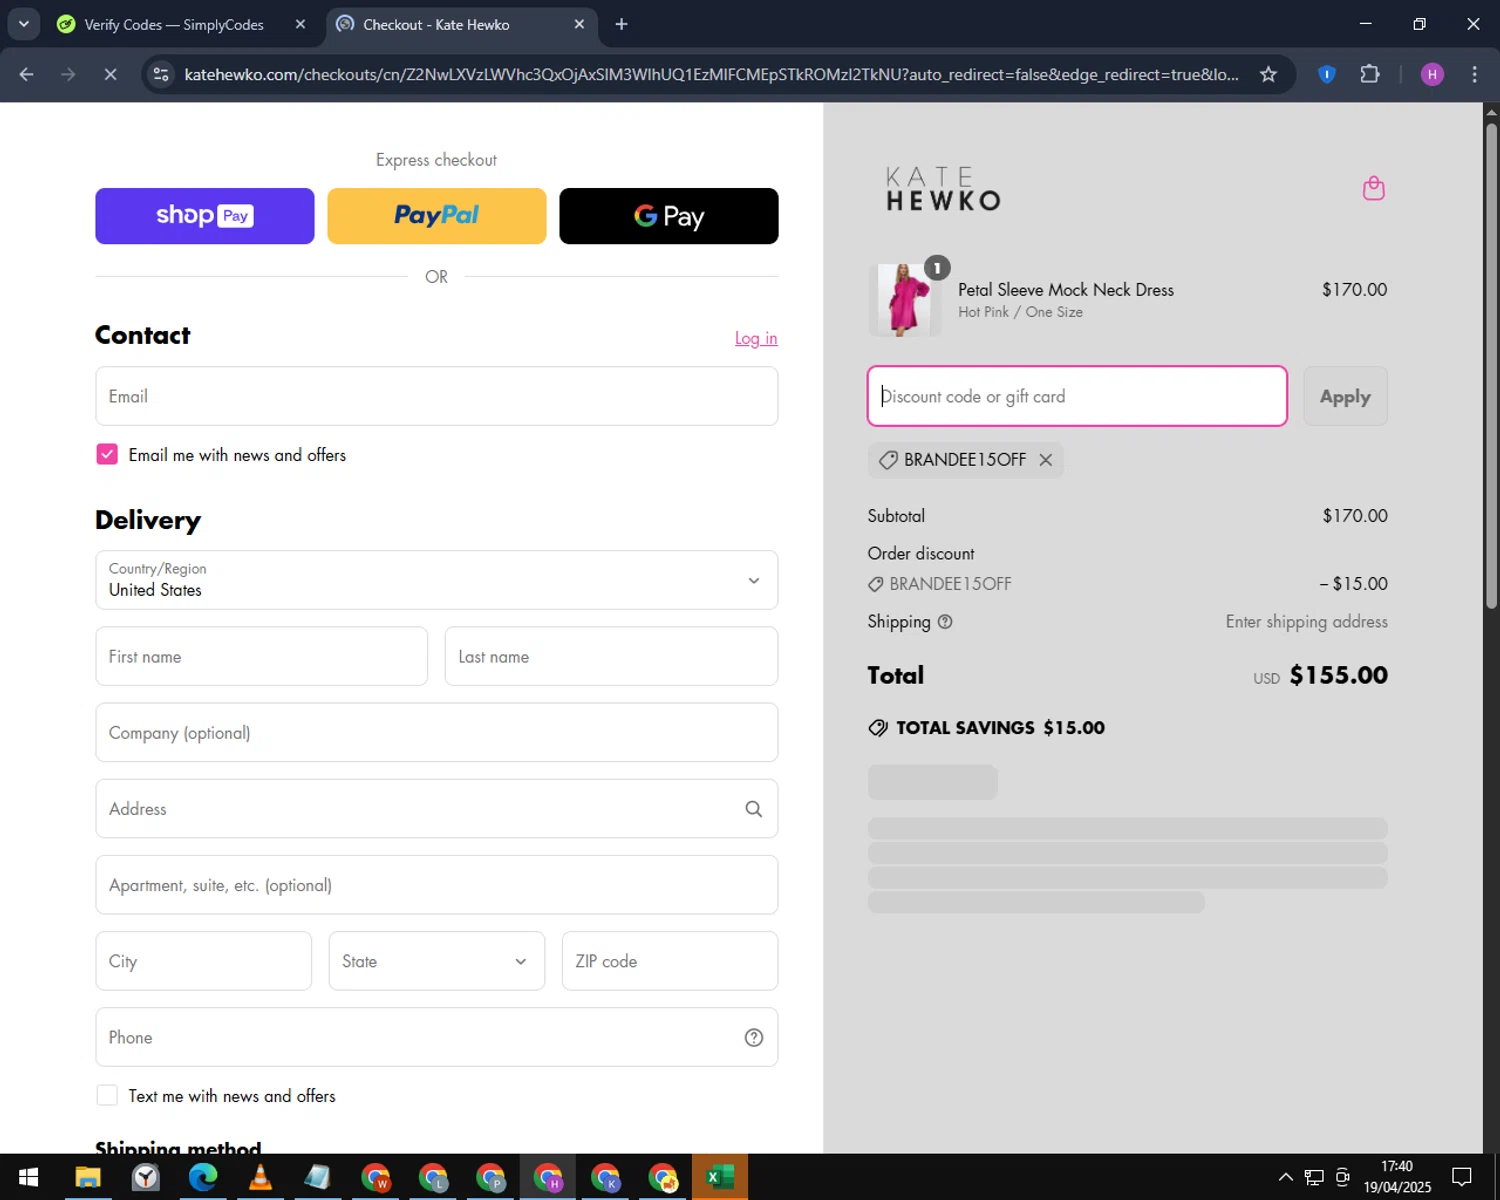Click the Apartment, suite field
The width and height of the screenshot is (1500, 1200).
[x=437, y=885]
